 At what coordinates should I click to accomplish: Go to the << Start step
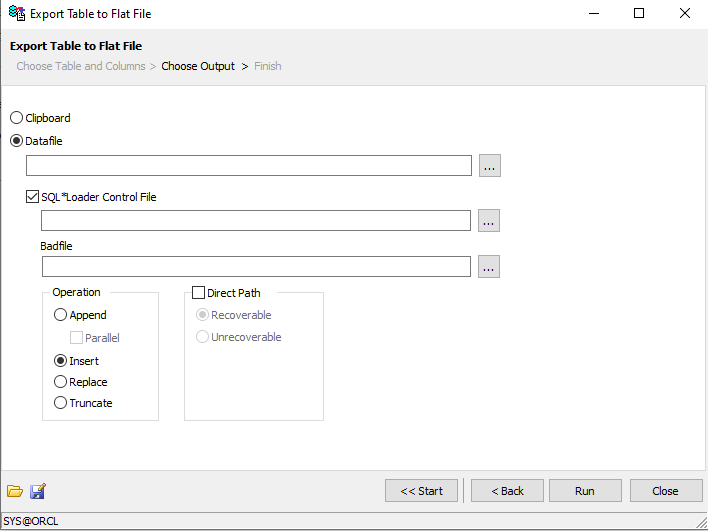point(421,491)
